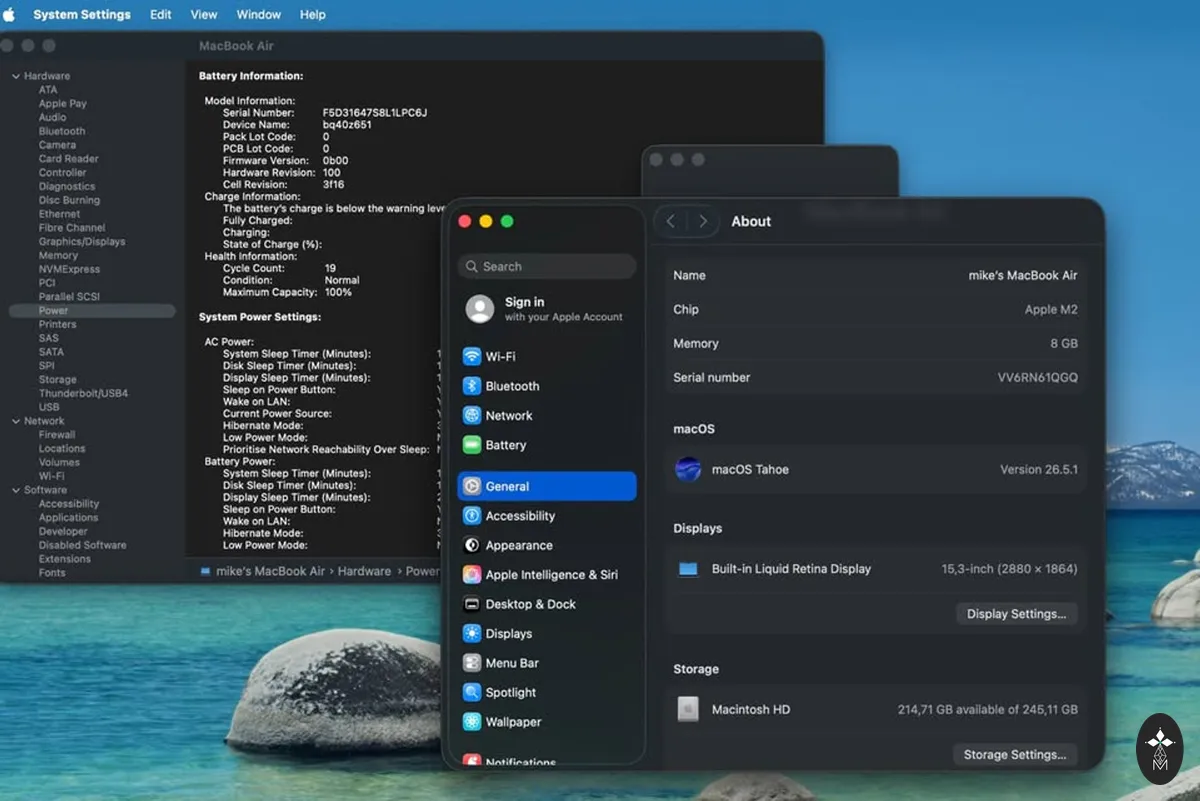Click the Storage Settings... button

(1015, 755)
